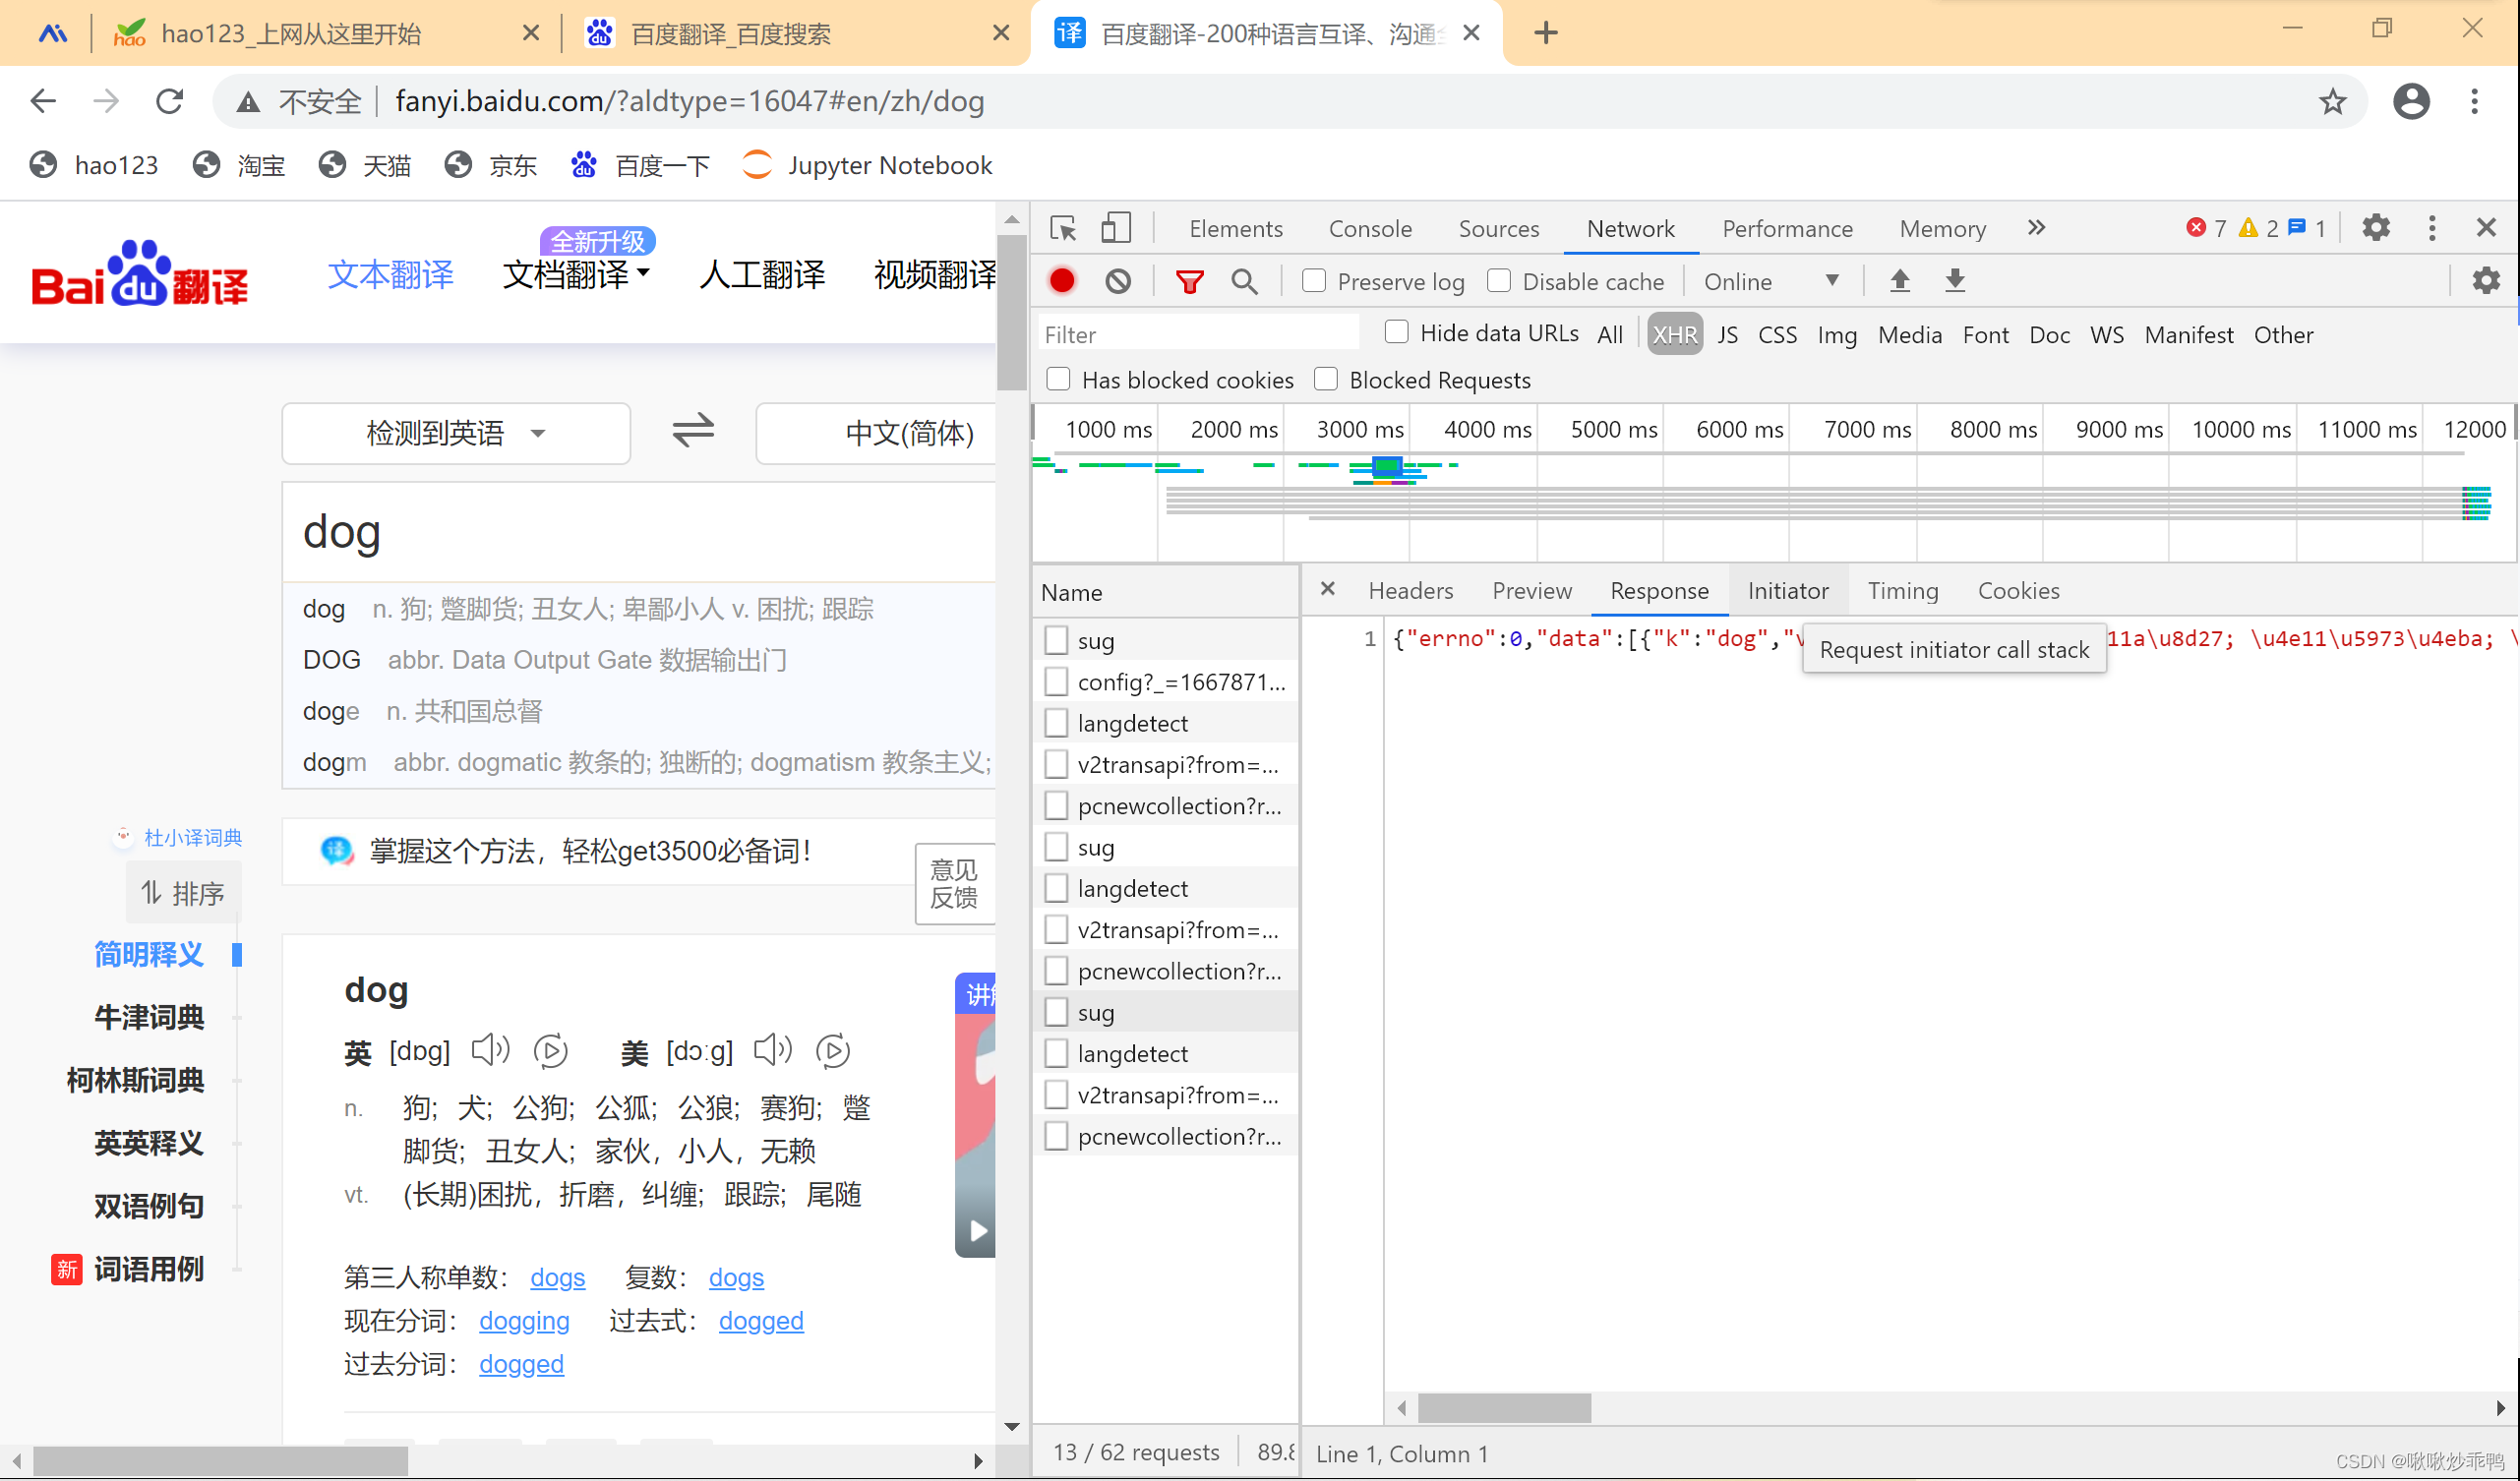Show the Headers tab of request
Screen dimensions: 2520x1481
(x=1410, y=591)
